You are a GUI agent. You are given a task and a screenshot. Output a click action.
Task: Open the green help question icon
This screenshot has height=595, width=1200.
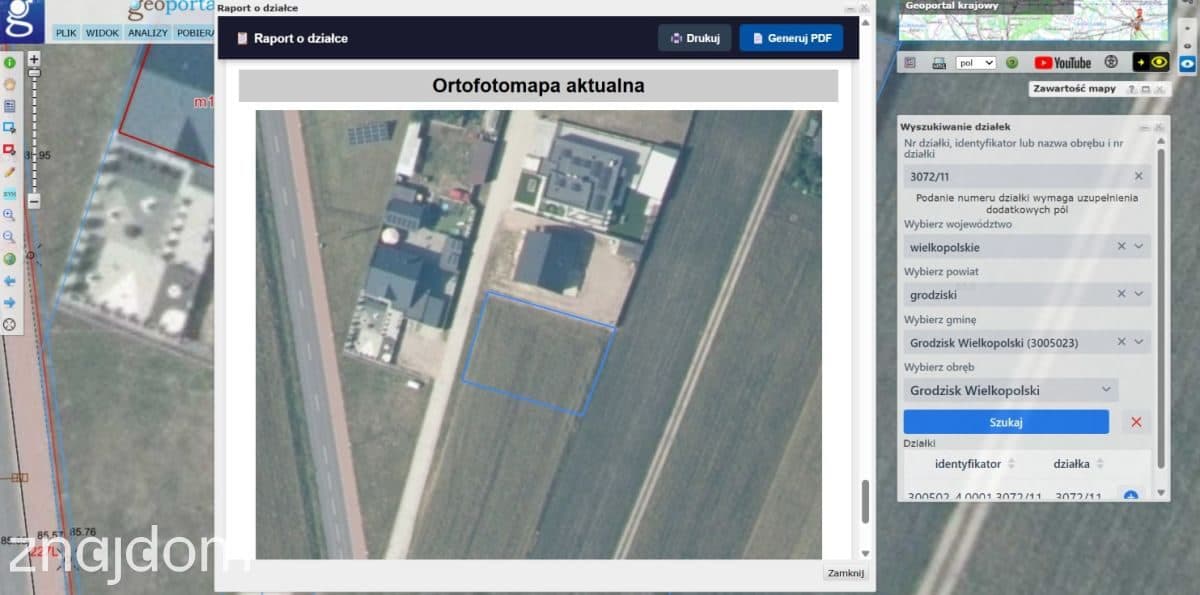(x=1012, y=63)
